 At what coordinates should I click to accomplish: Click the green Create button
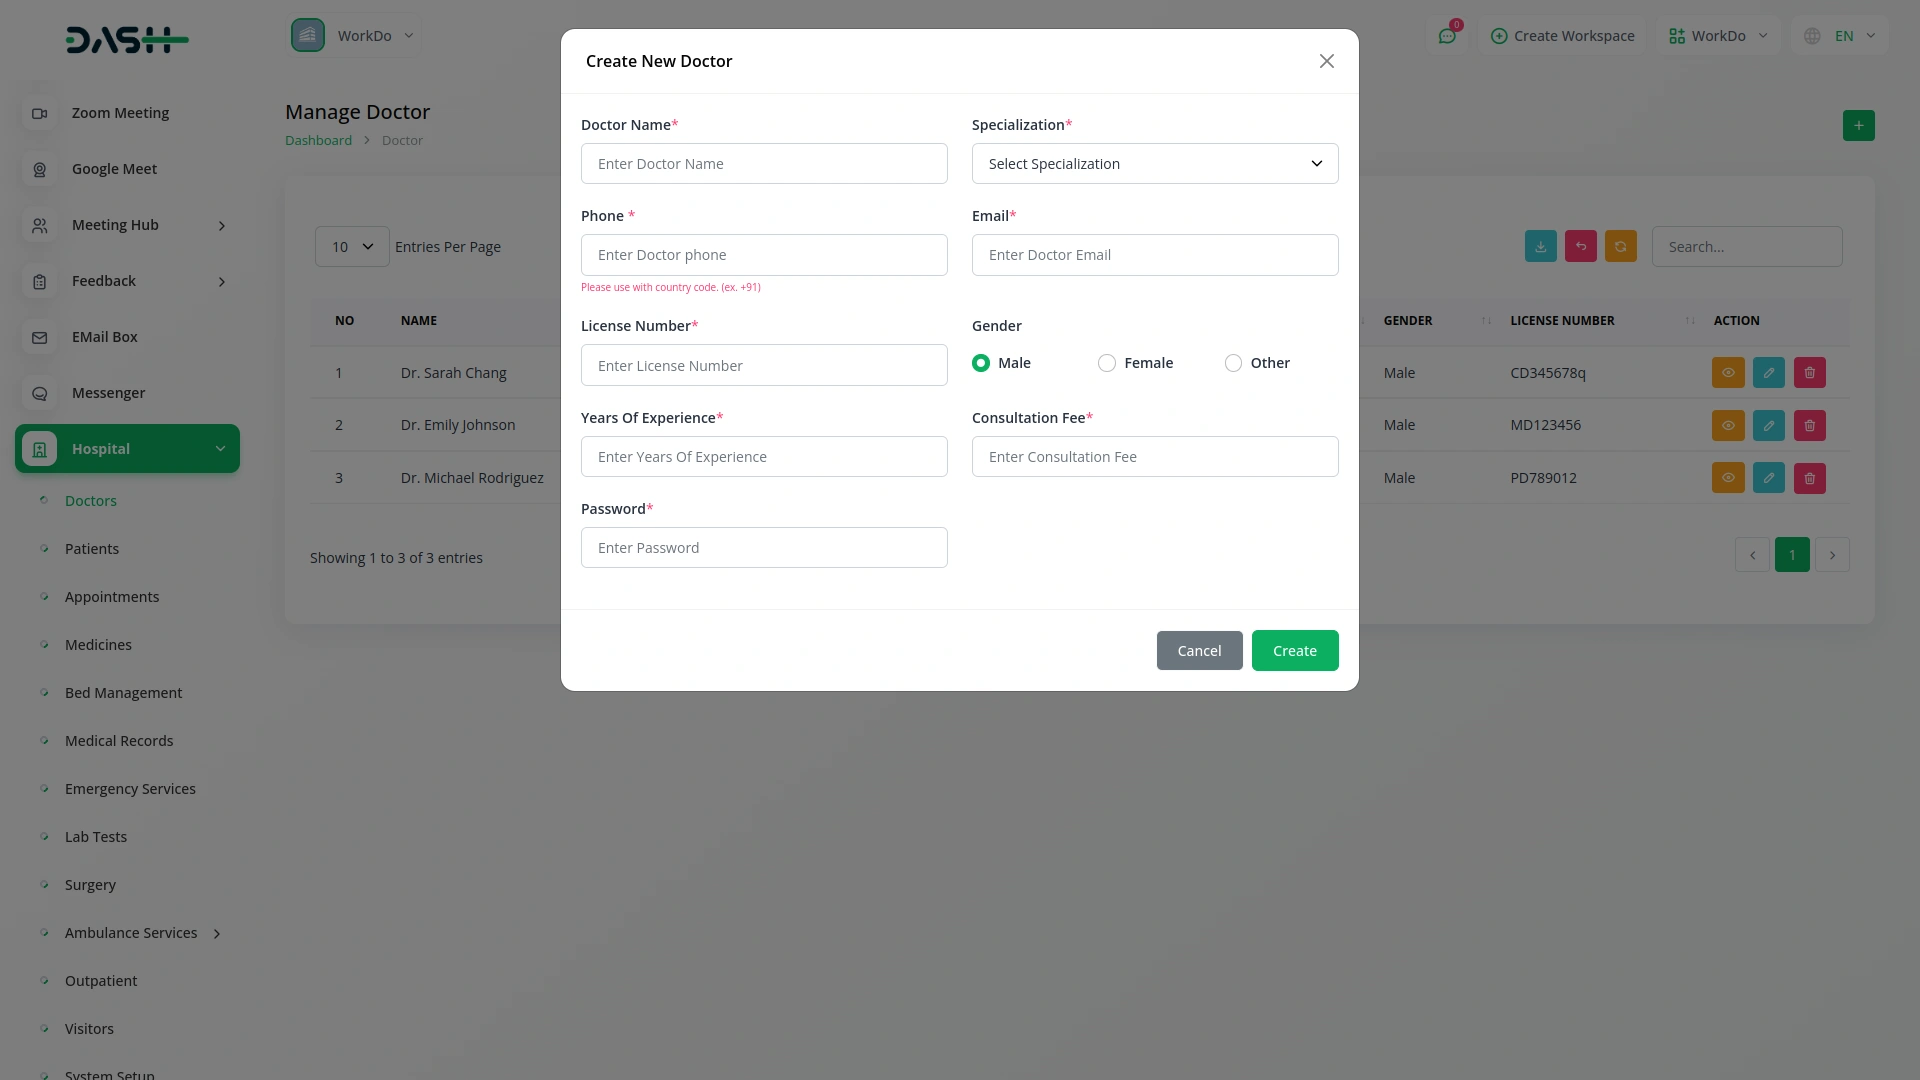pos(1294,651)
